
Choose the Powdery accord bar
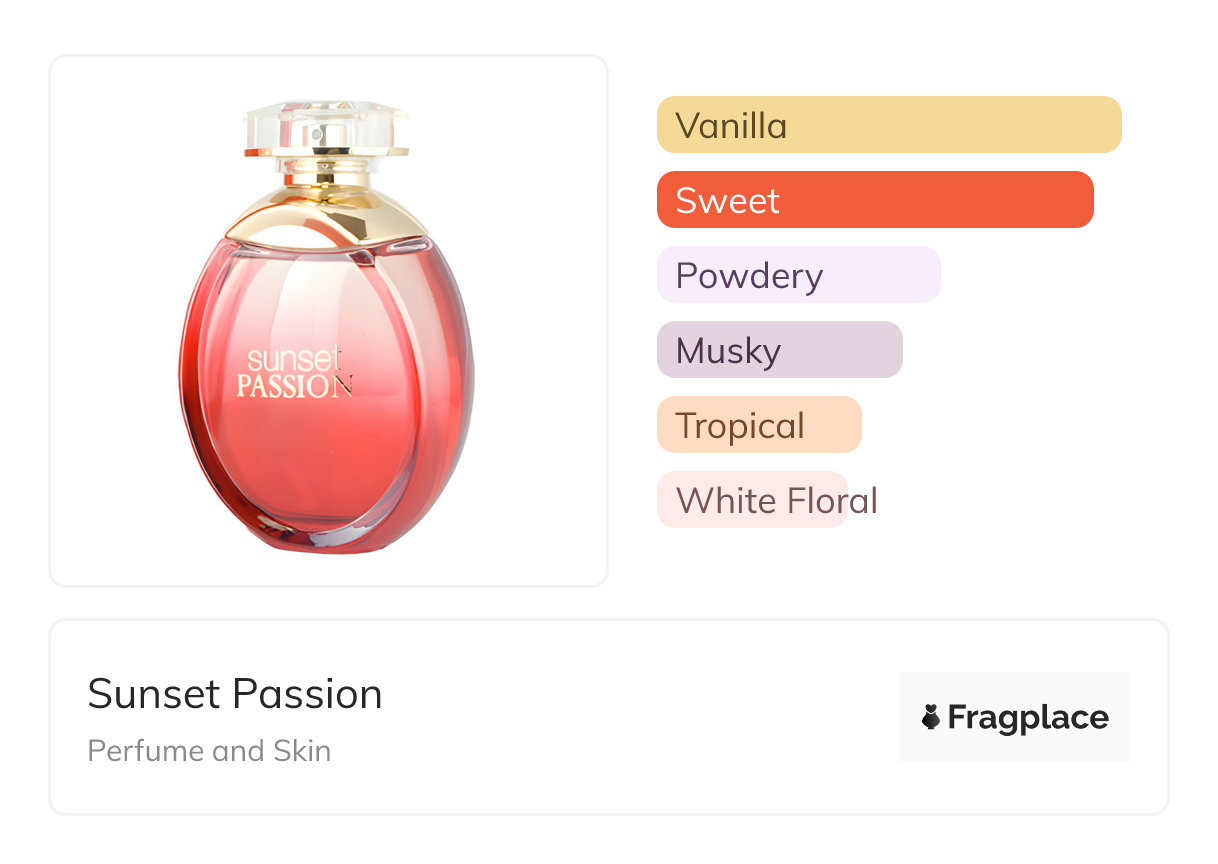pyautogui.click(x=798, y=275)
